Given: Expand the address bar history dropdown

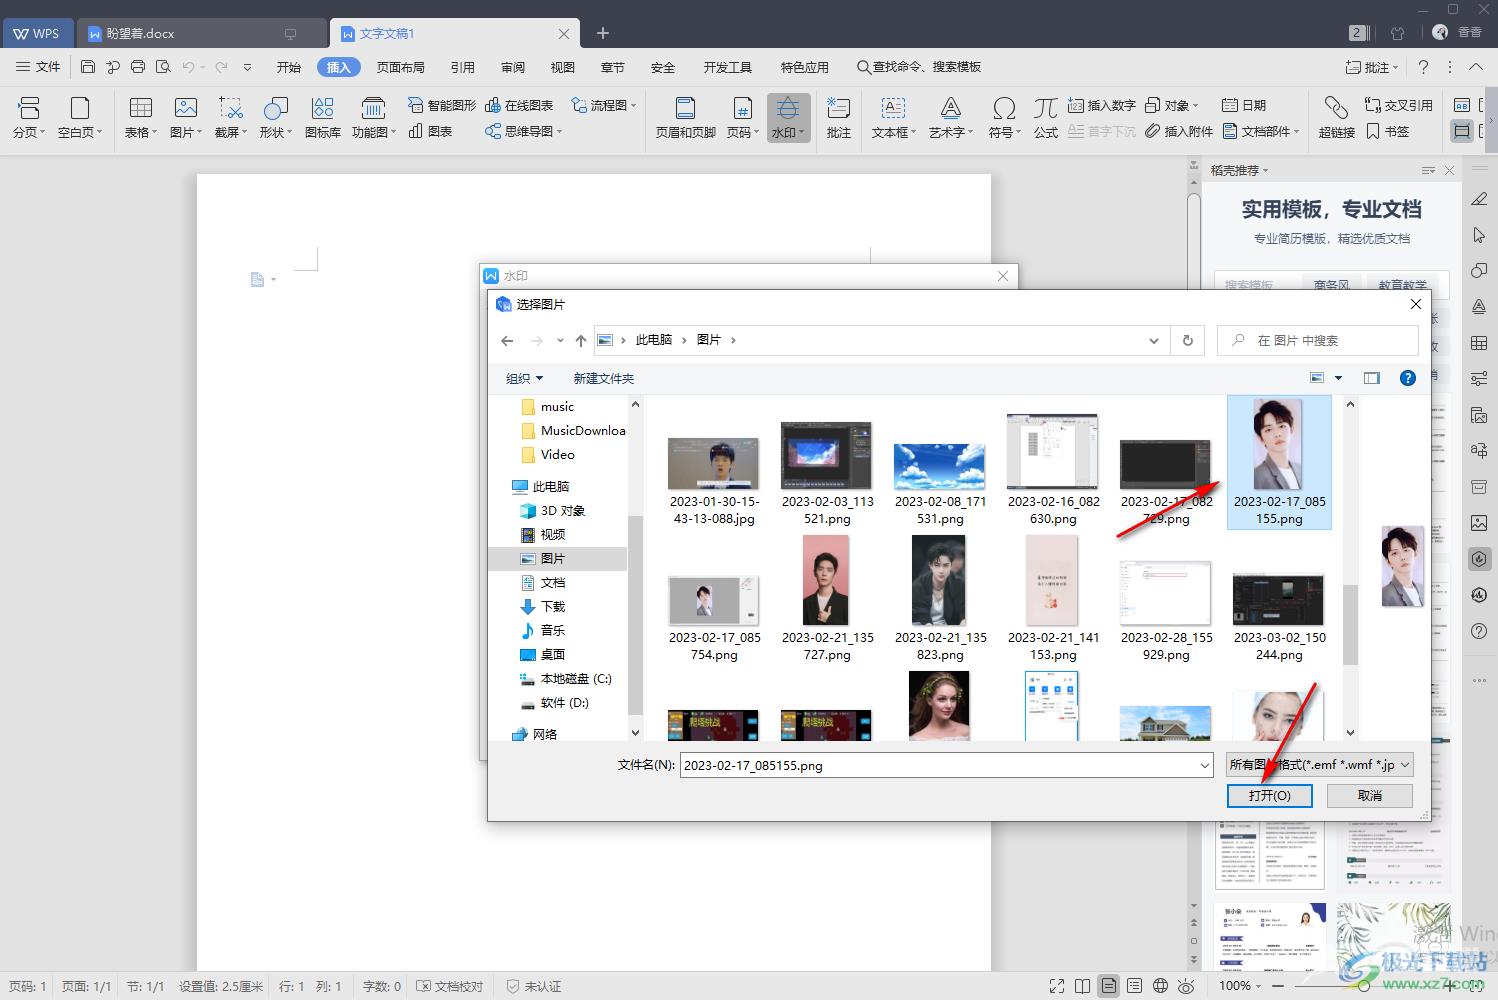Looking at the screenshot, I should 1153,340.
